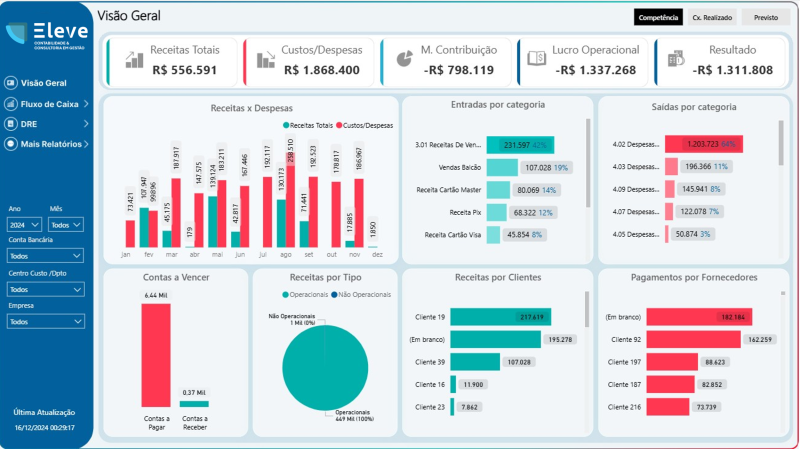Click the Fluxo de Caixa sidebar icon

pos(11,103)
